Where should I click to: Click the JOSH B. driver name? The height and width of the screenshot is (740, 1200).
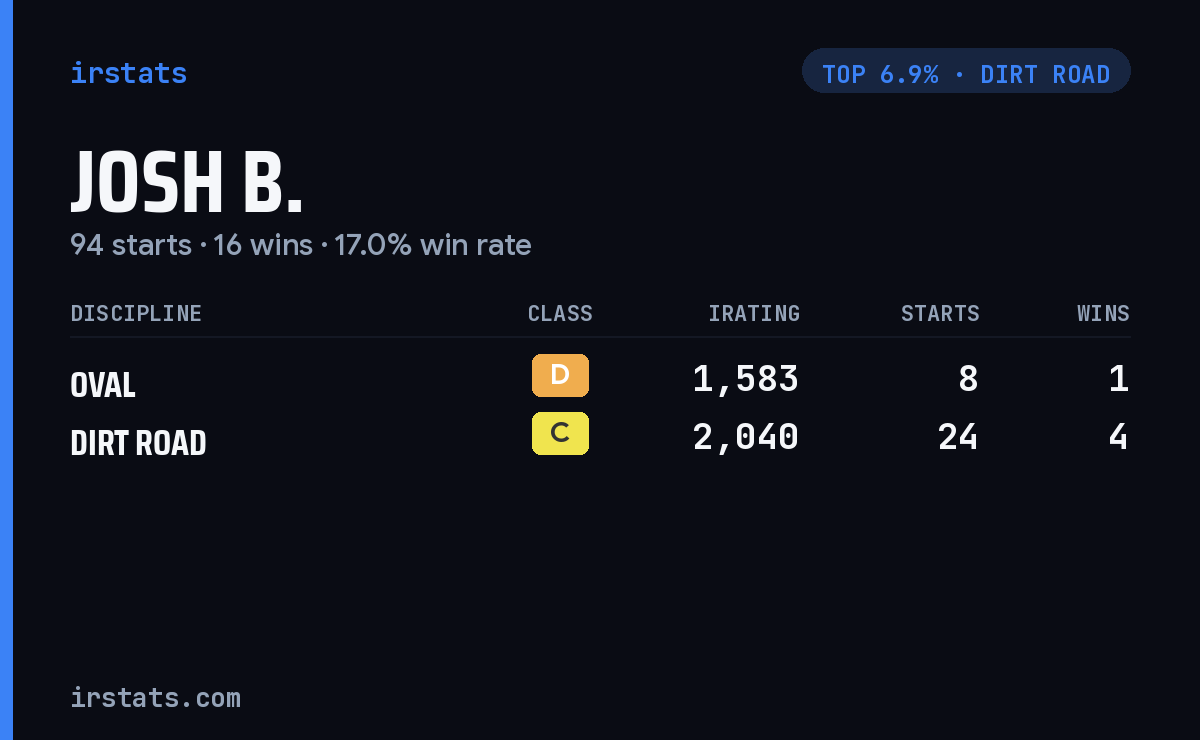187,183
